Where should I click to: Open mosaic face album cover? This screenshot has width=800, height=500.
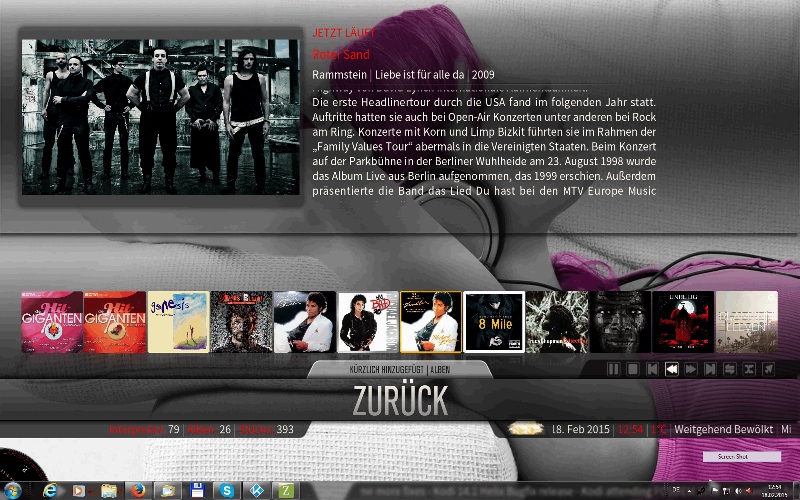pos(242,322)
